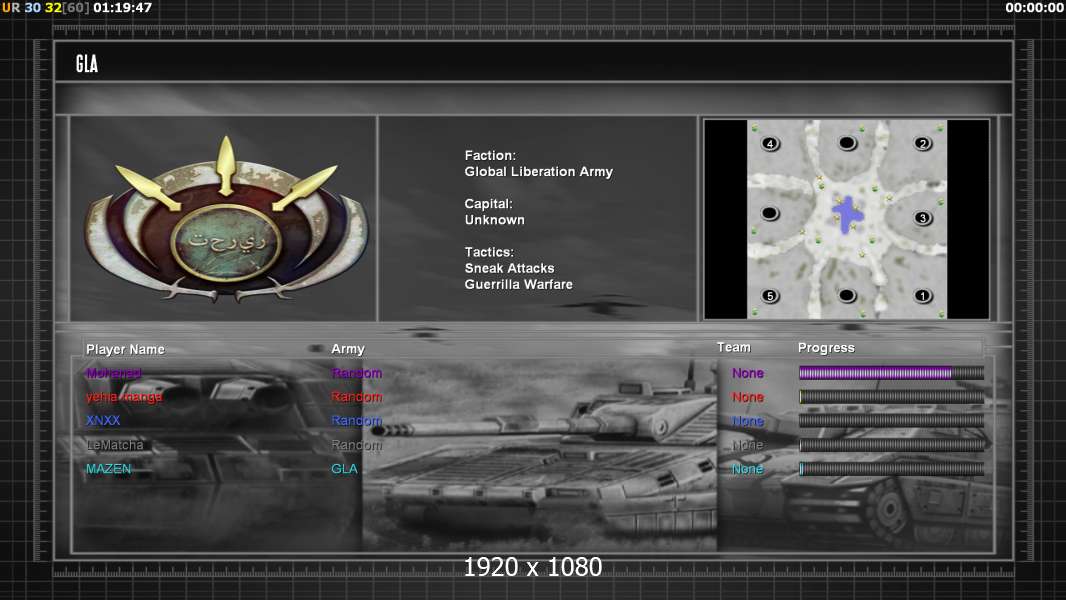The width and height of the screenshot is (1066, 600).
Task: Select start position 4 on minimap
Action: pyautogui.click(x=770, y=144)
